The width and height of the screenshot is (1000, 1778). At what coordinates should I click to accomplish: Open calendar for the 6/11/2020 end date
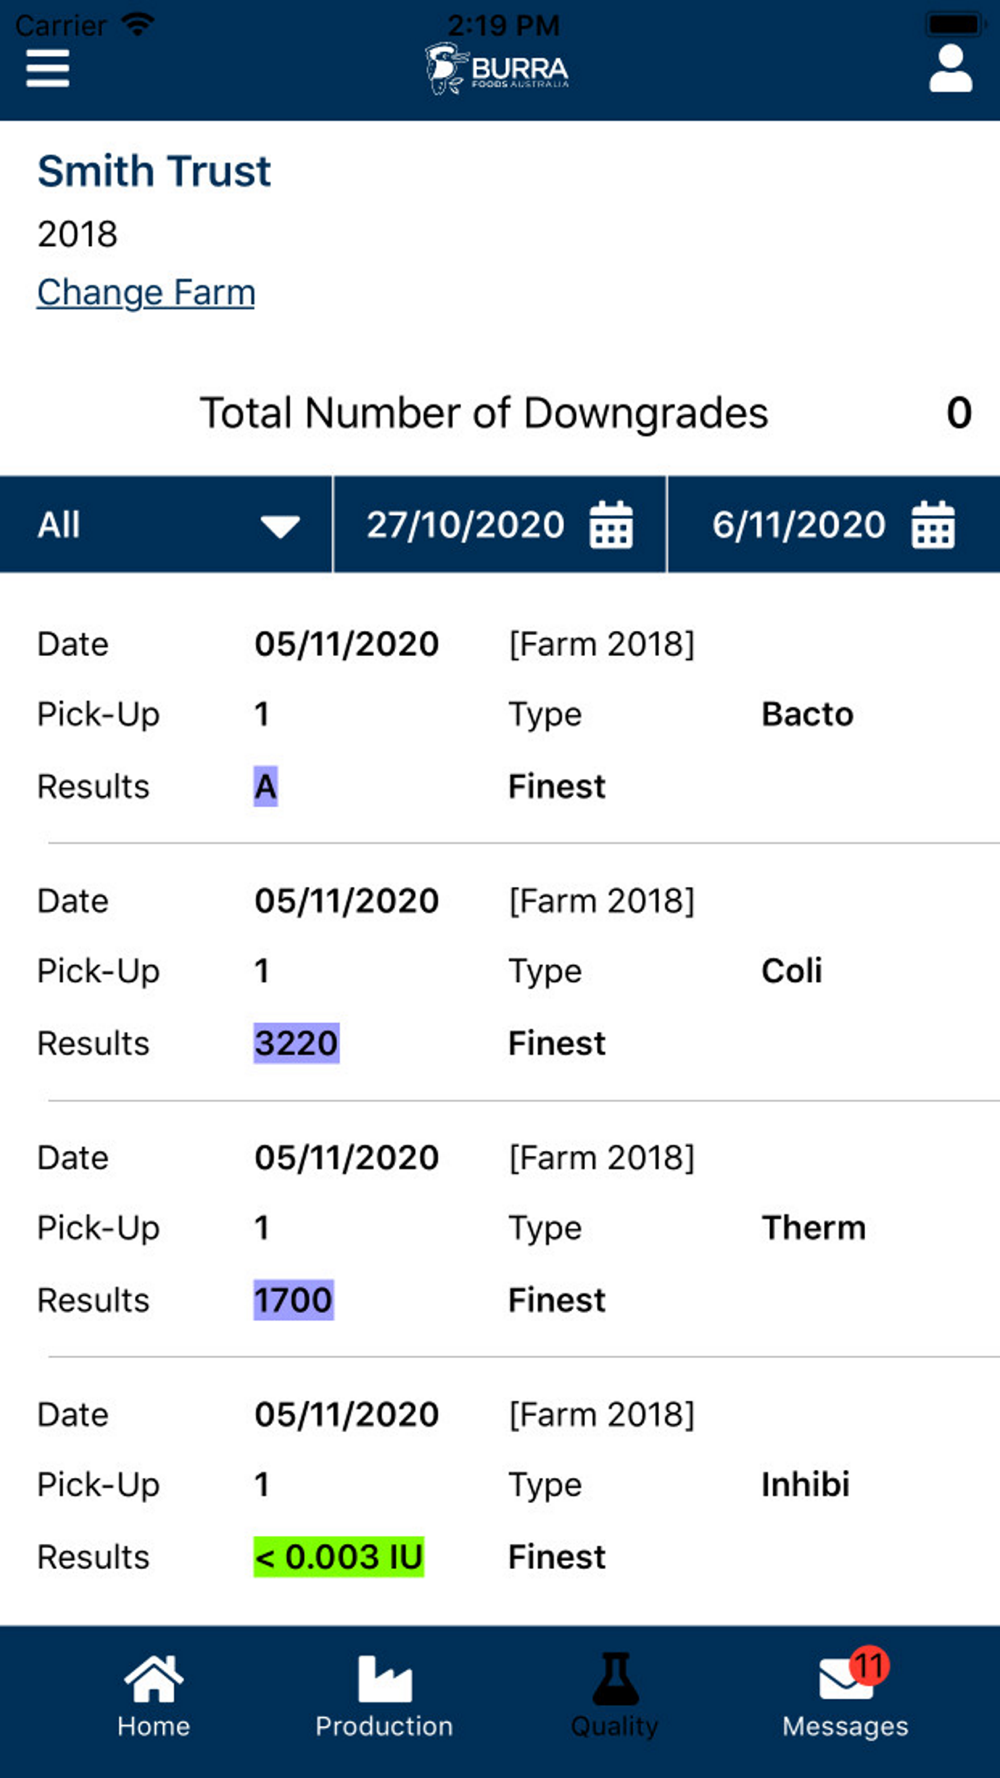[933, 525]
